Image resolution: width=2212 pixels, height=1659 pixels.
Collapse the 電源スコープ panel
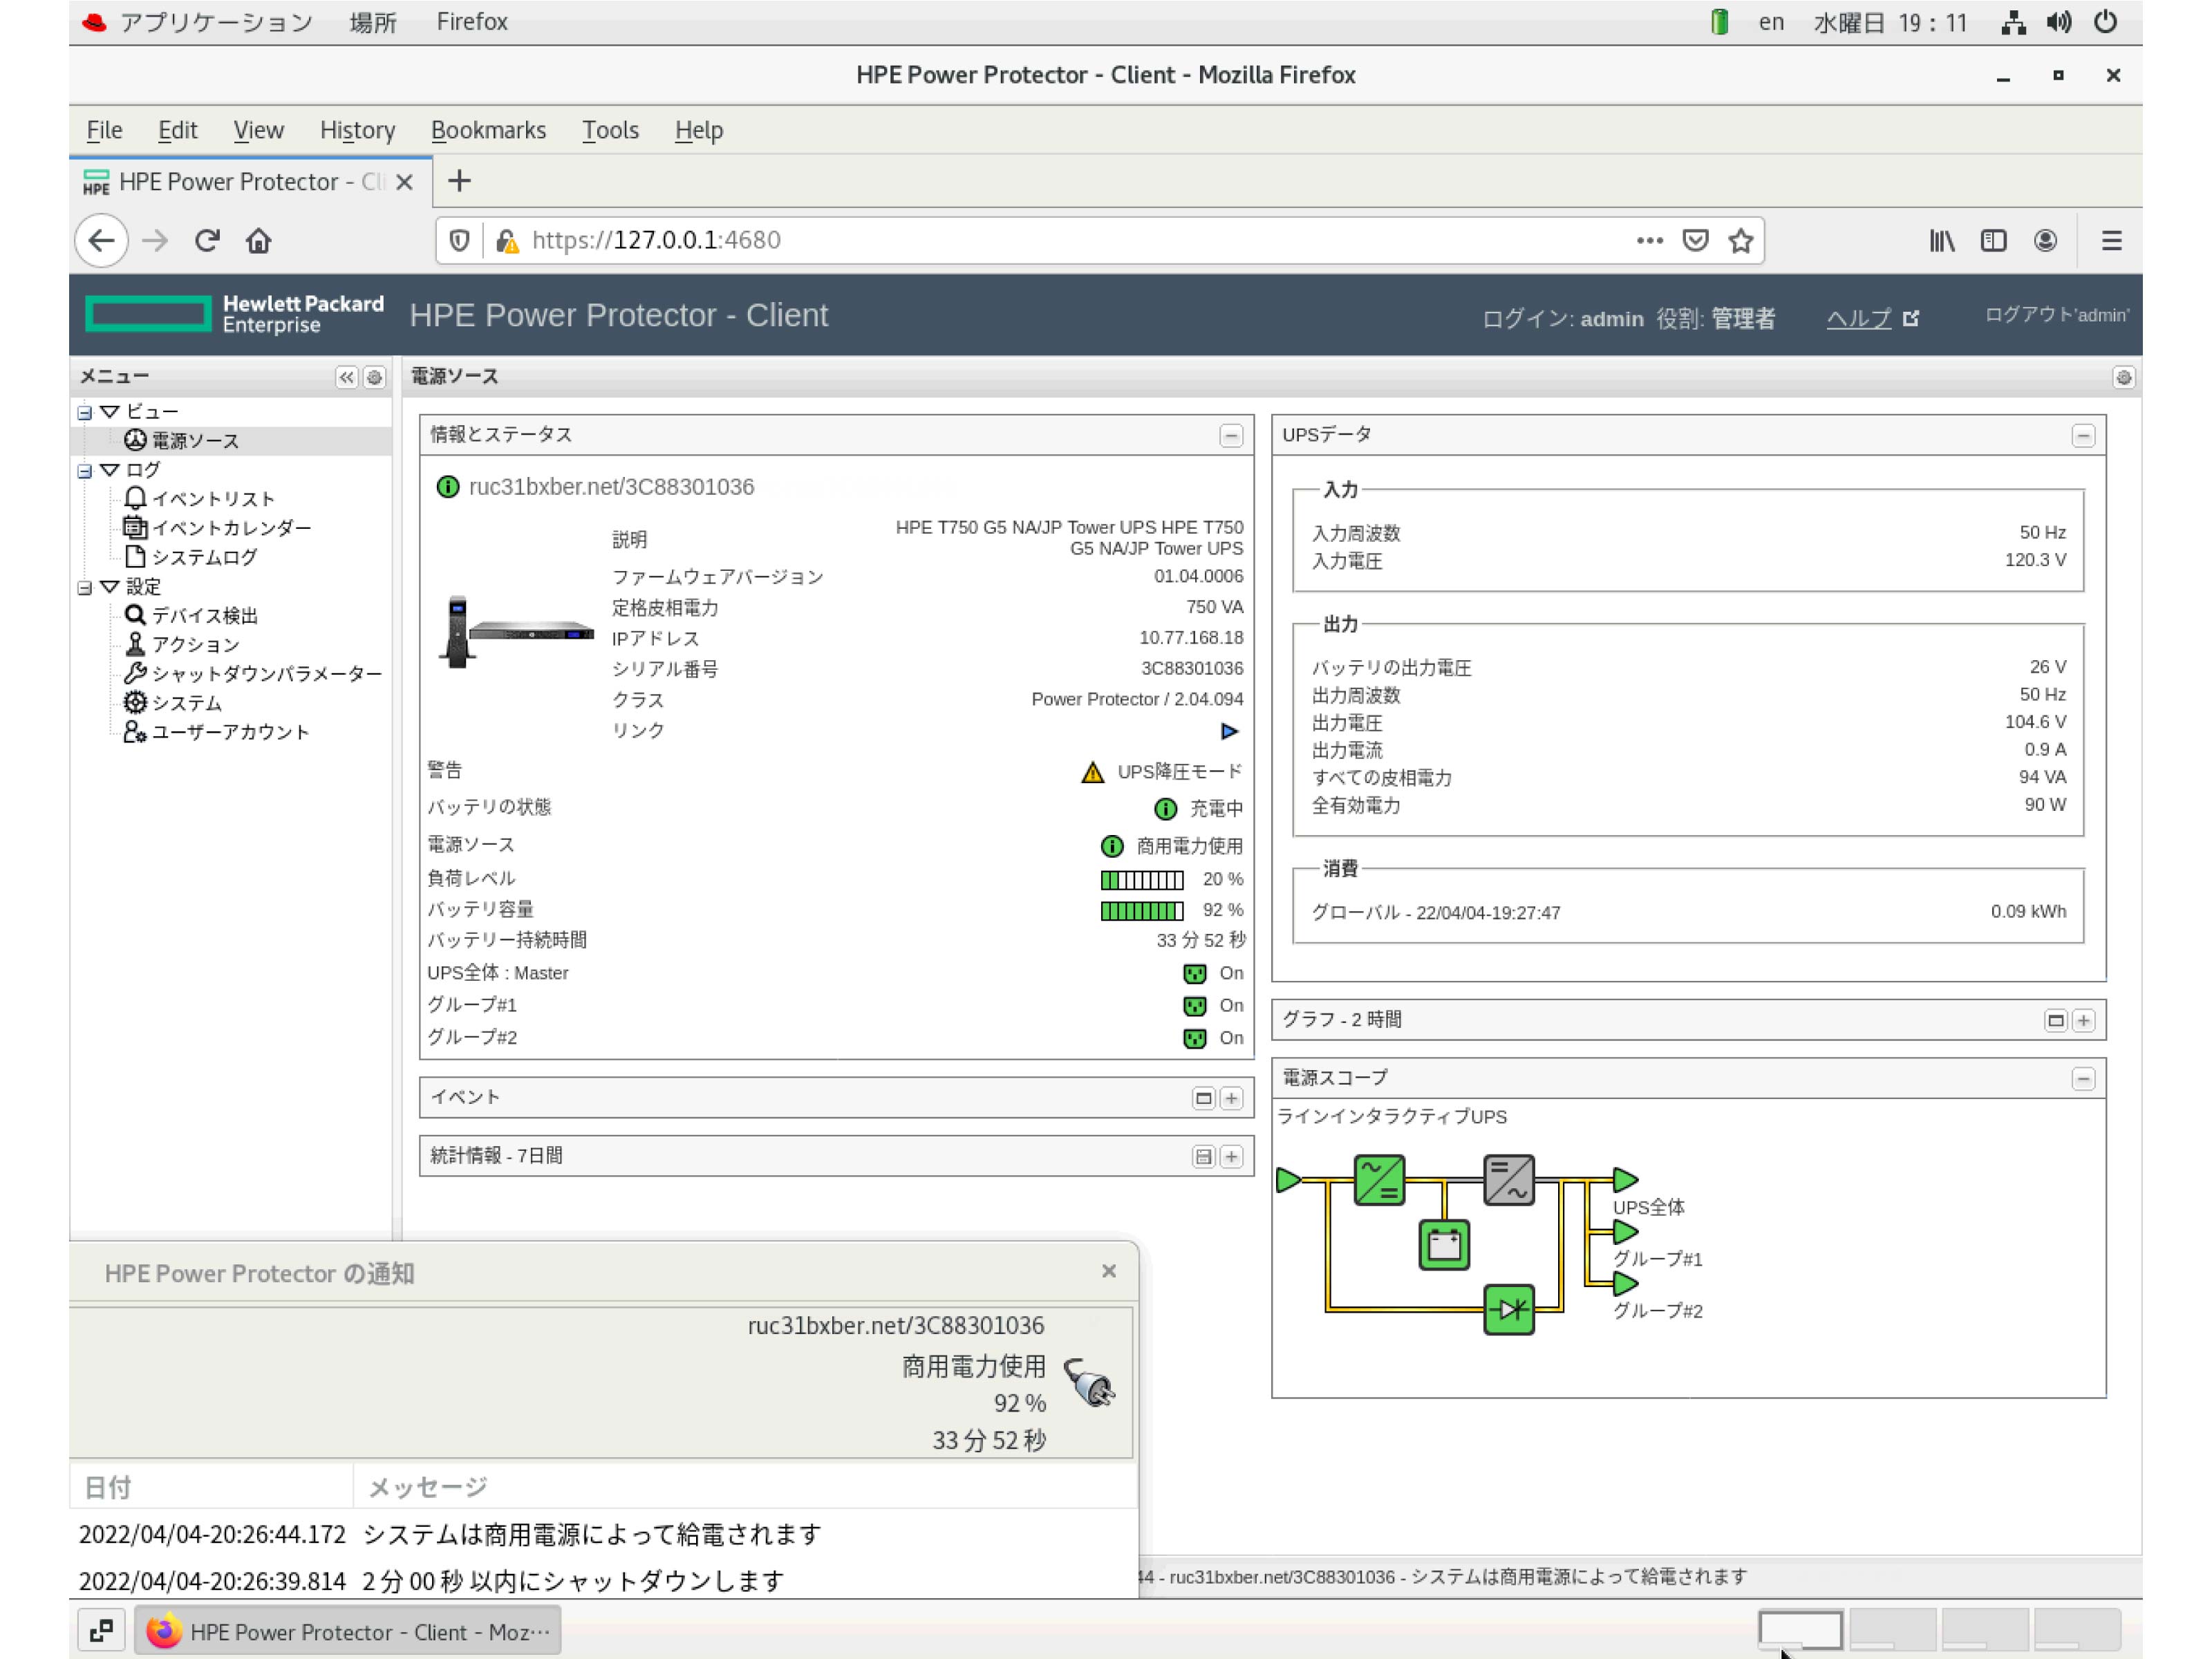(x=2083, y=1079)
